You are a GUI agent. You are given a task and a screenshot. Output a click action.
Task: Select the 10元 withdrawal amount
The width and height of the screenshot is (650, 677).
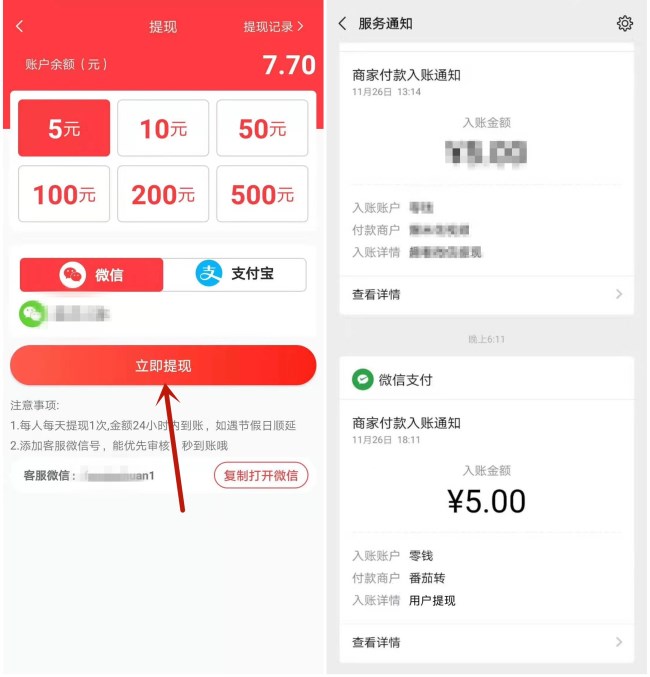pyautogui.click(x=163, y=128)
